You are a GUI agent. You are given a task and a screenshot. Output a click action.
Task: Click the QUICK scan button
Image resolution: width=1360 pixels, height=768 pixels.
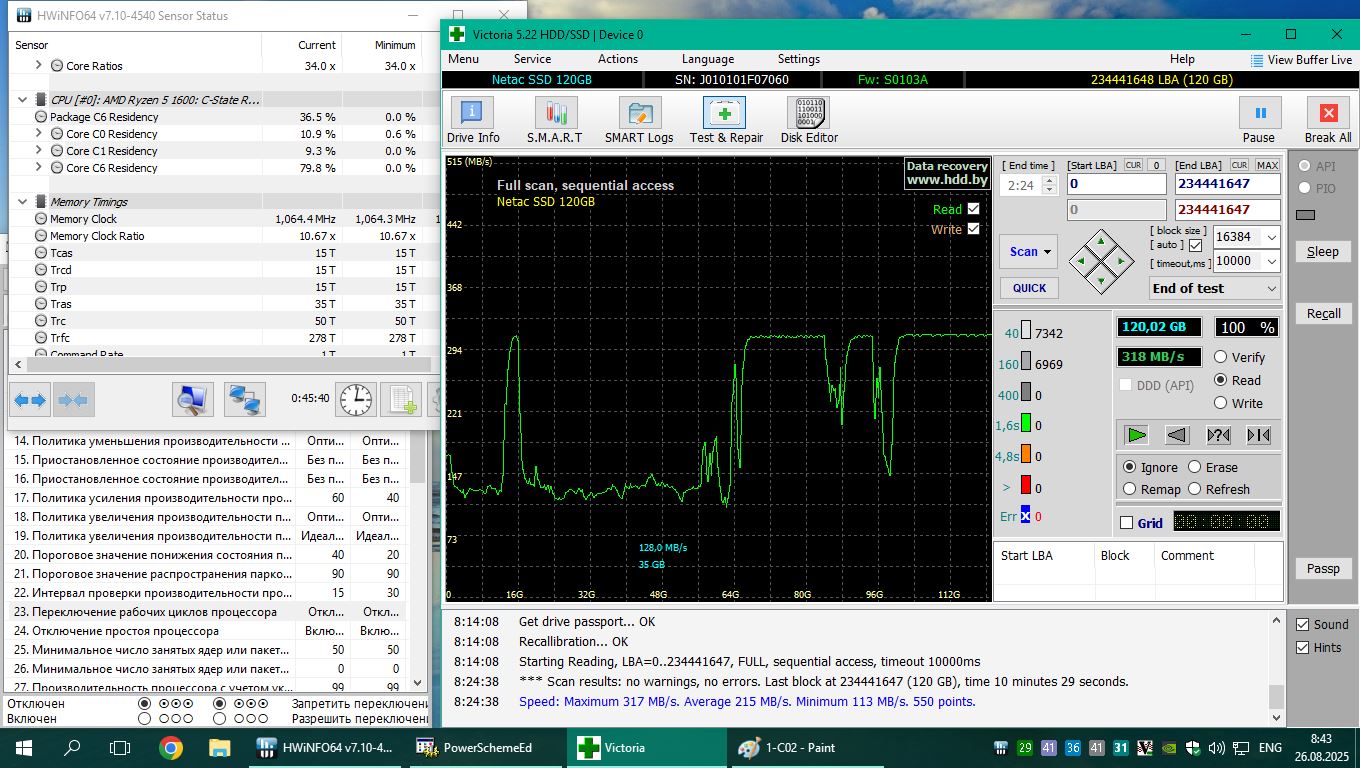pos(1029,288)
